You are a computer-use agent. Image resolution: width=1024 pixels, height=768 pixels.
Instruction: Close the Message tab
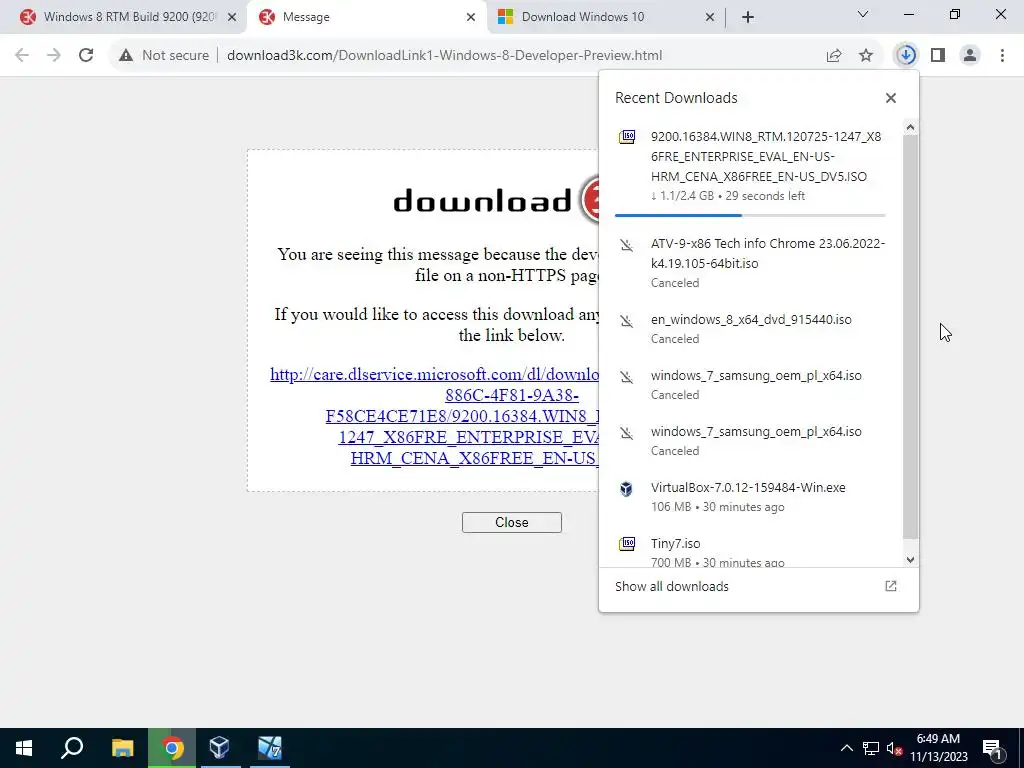tap(471, 17)
